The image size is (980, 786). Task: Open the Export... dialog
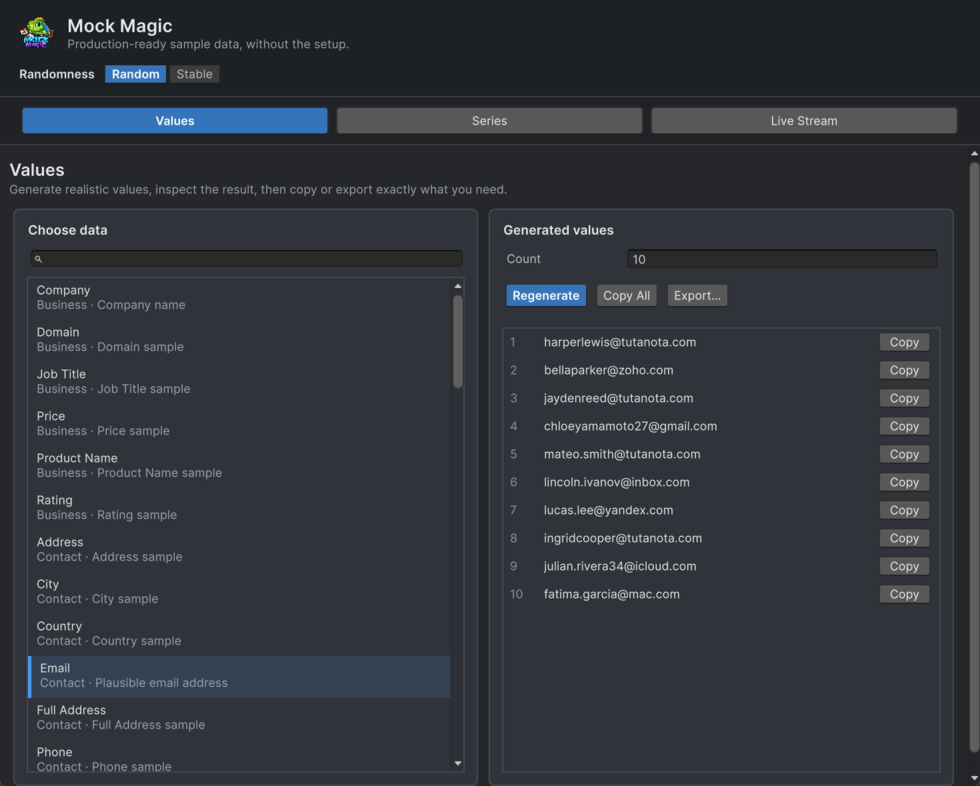click(697, 296)
